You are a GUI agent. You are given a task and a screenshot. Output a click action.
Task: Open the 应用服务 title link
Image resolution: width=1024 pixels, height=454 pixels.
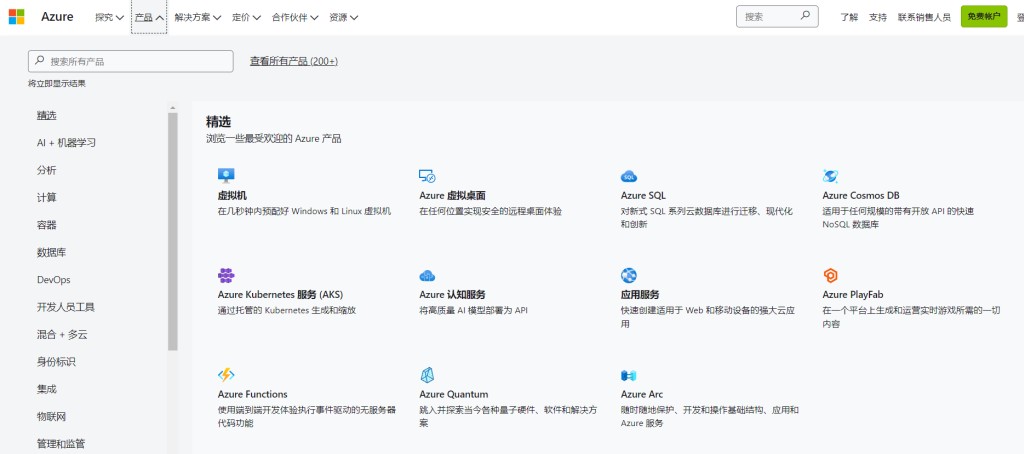pos(640,295)
